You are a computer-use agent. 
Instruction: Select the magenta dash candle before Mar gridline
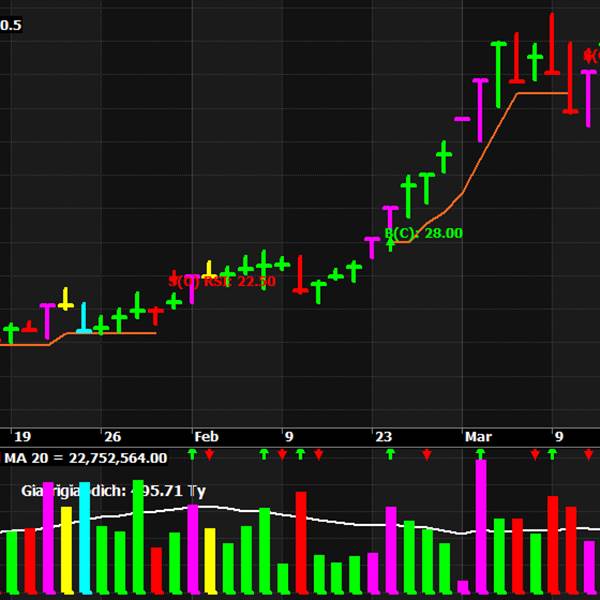click(462, 119)
